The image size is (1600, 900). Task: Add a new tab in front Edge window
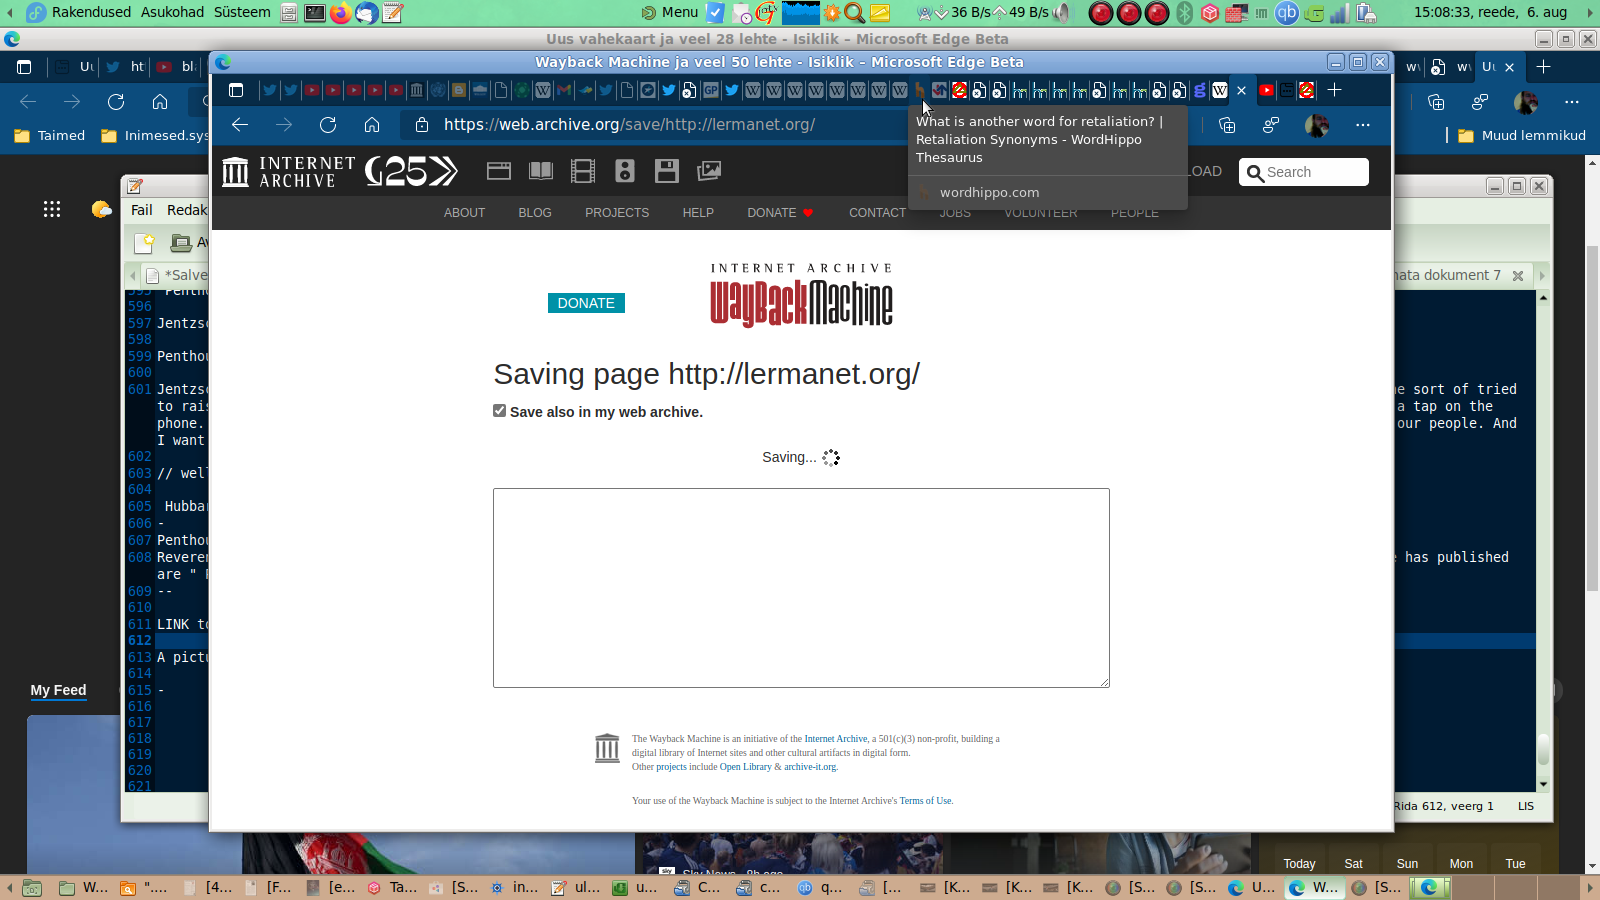1334,90
